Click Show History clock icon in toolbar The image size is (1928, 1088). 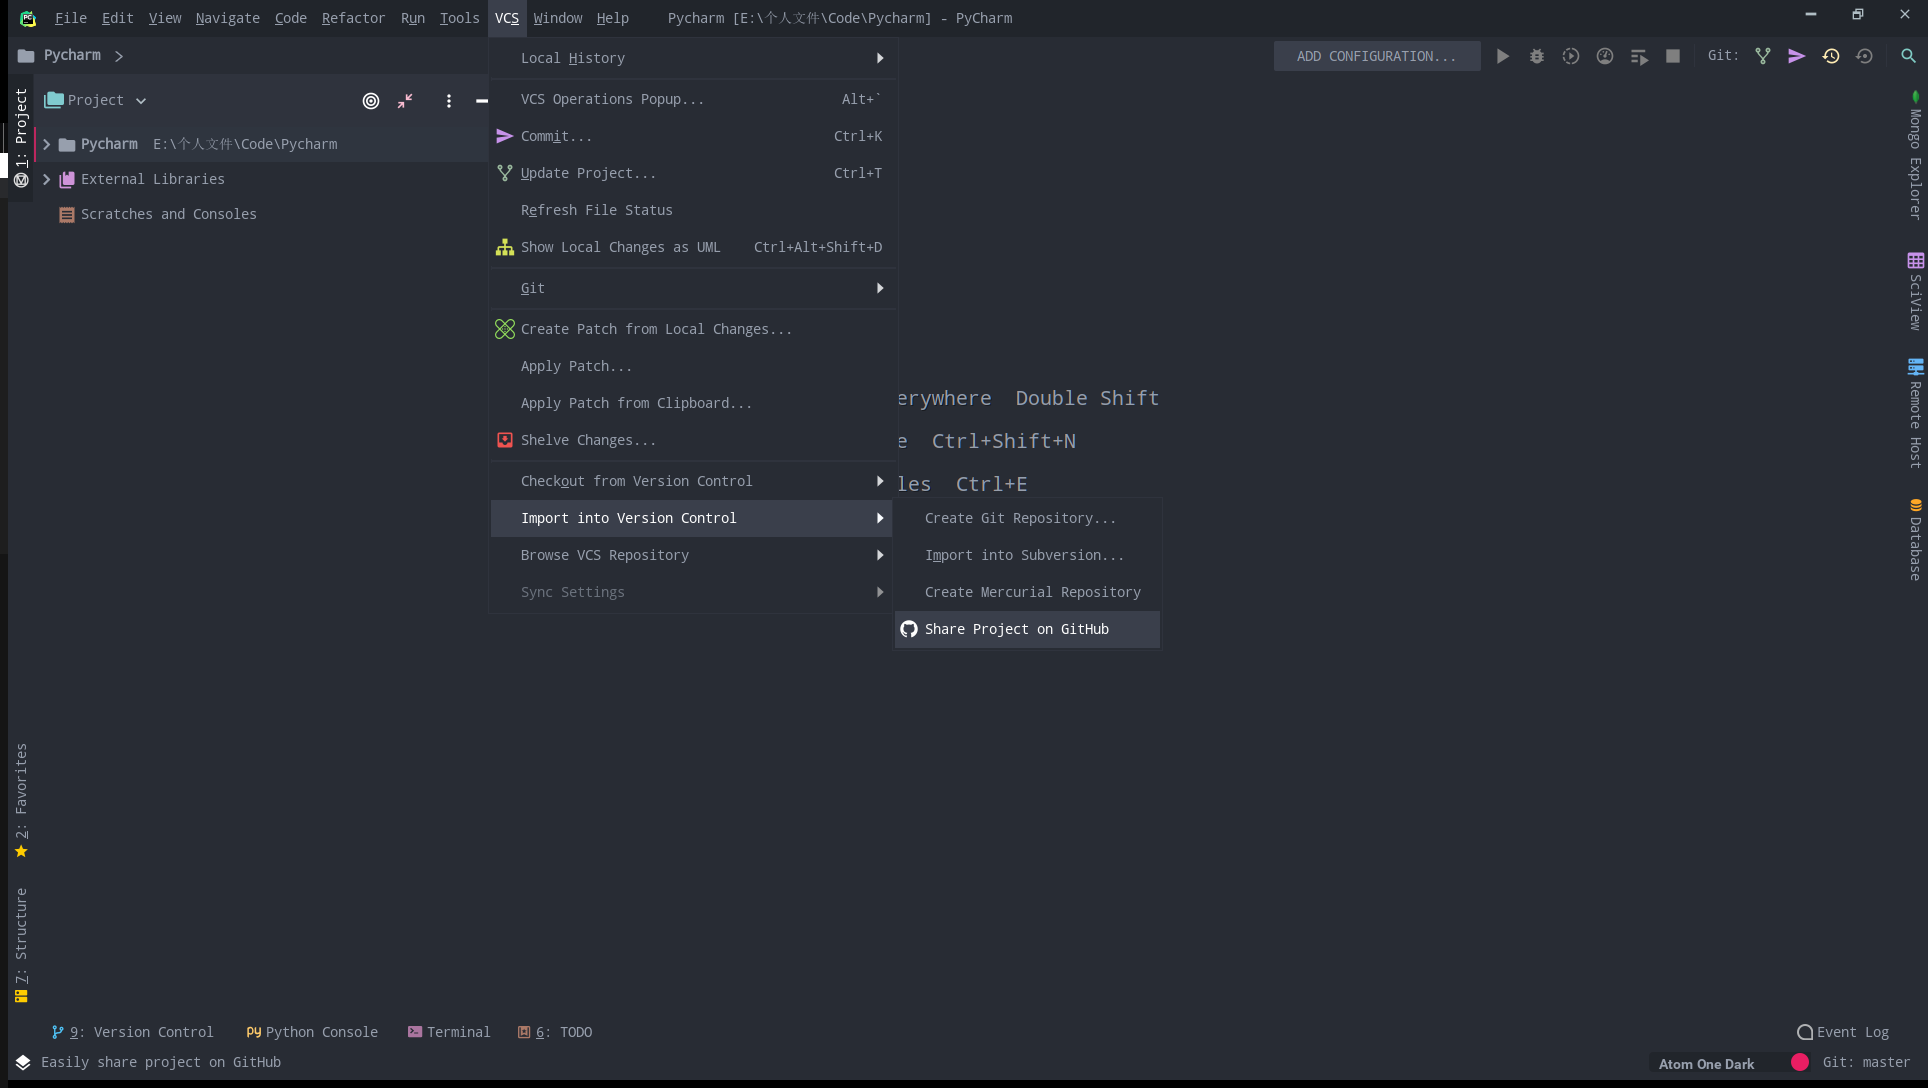[1831, 56]
